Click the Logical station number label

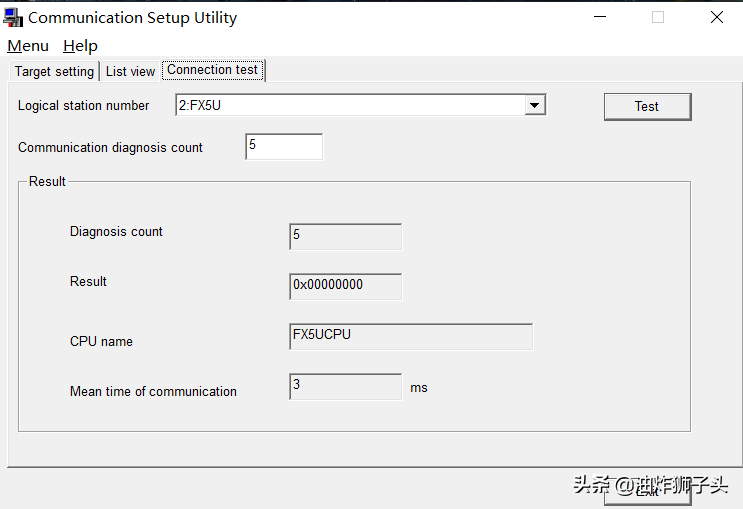point(84,106)
